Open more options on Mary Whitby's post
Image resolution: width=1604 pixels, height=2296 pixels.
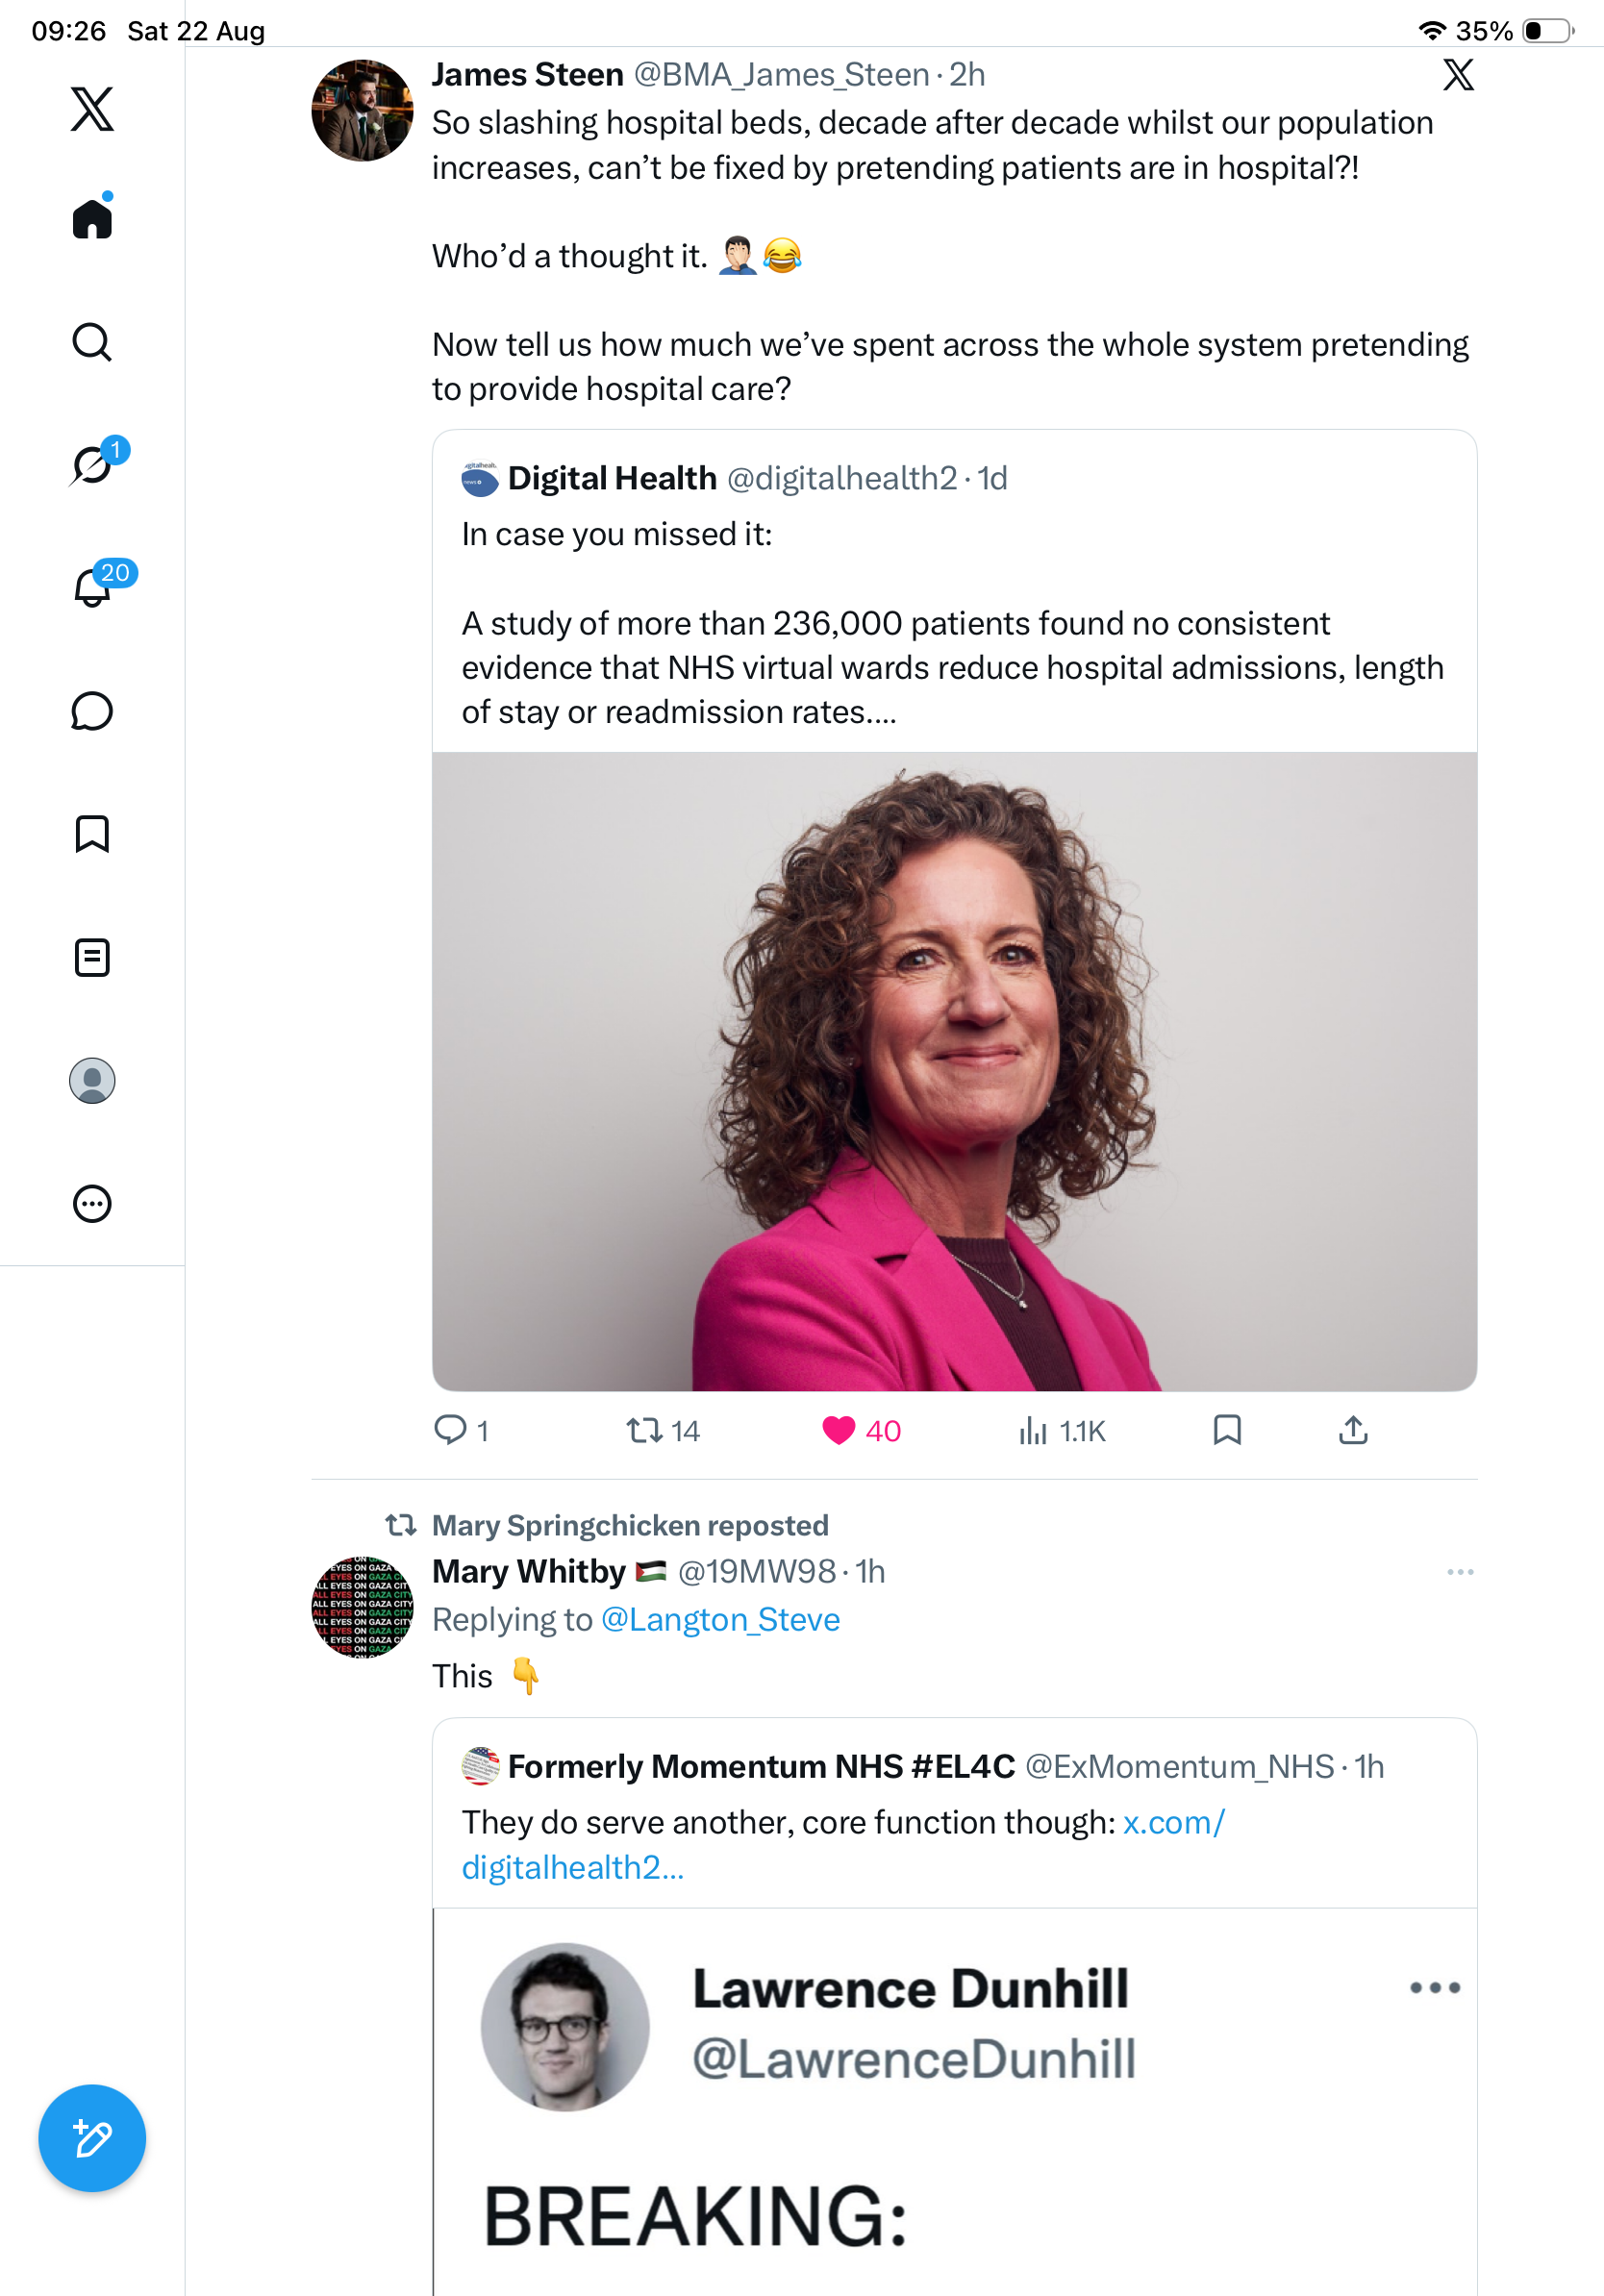pos(1460,1572)
